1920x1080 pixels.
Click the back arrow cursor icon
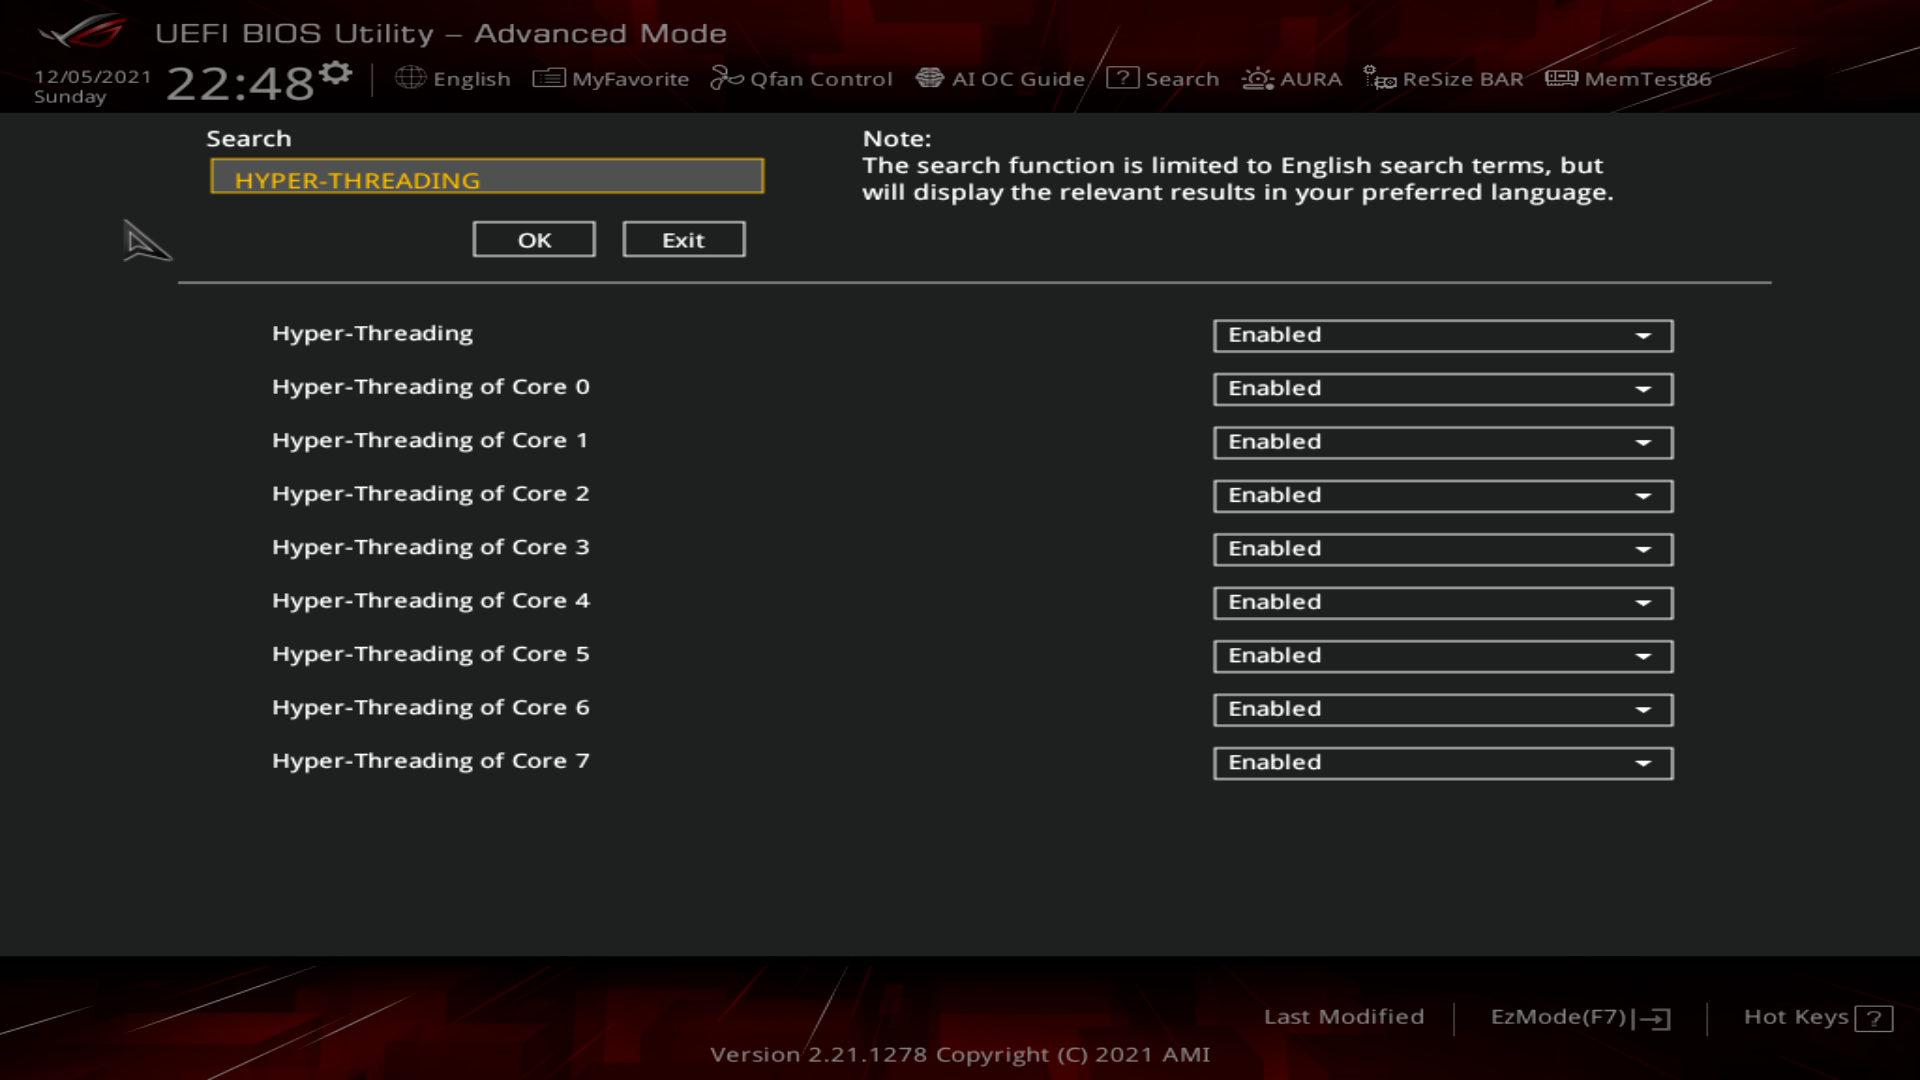click(146, 241)
